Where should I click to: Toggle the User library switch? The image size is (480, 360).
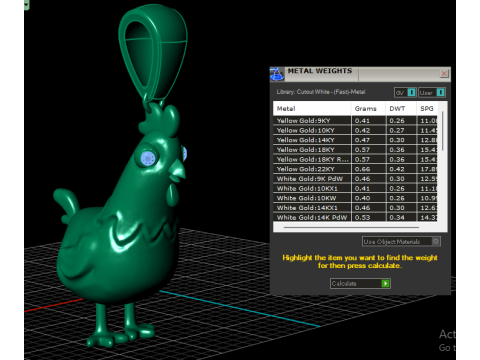tap(440, 92)
